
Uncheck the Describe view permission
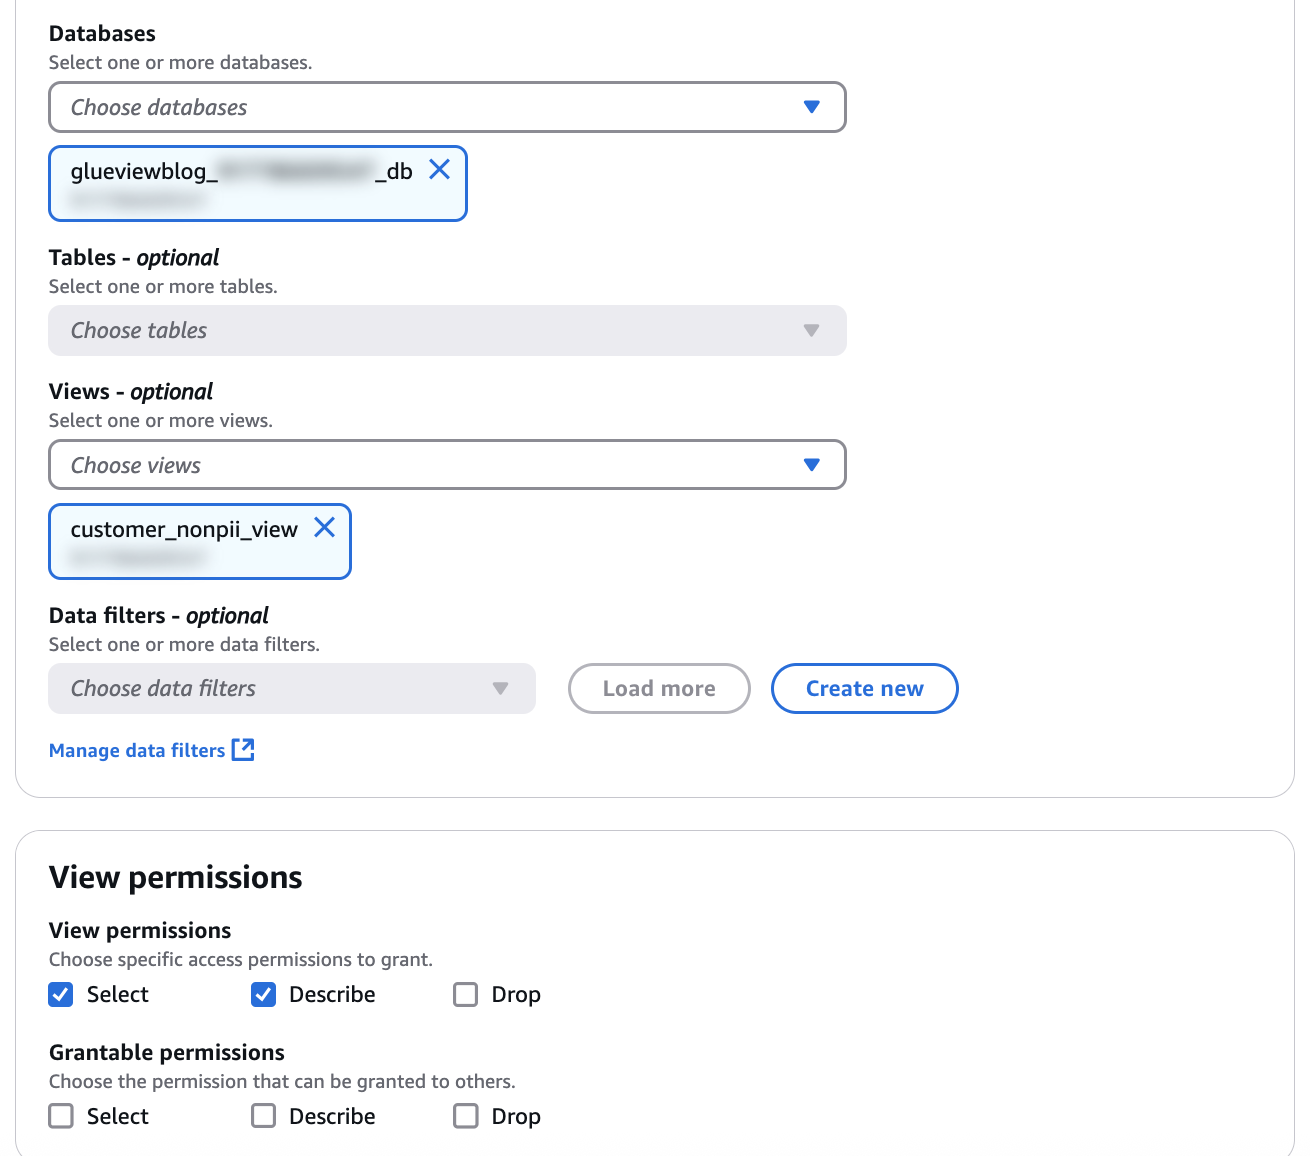(263, 994)
